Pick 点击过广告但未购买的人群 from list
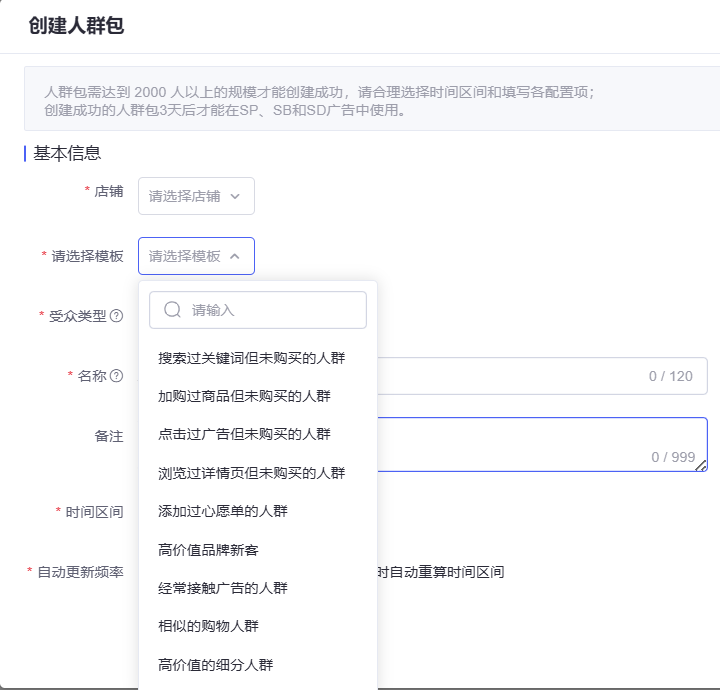Screen dimensions: 720x690 (x=244, y=434)
